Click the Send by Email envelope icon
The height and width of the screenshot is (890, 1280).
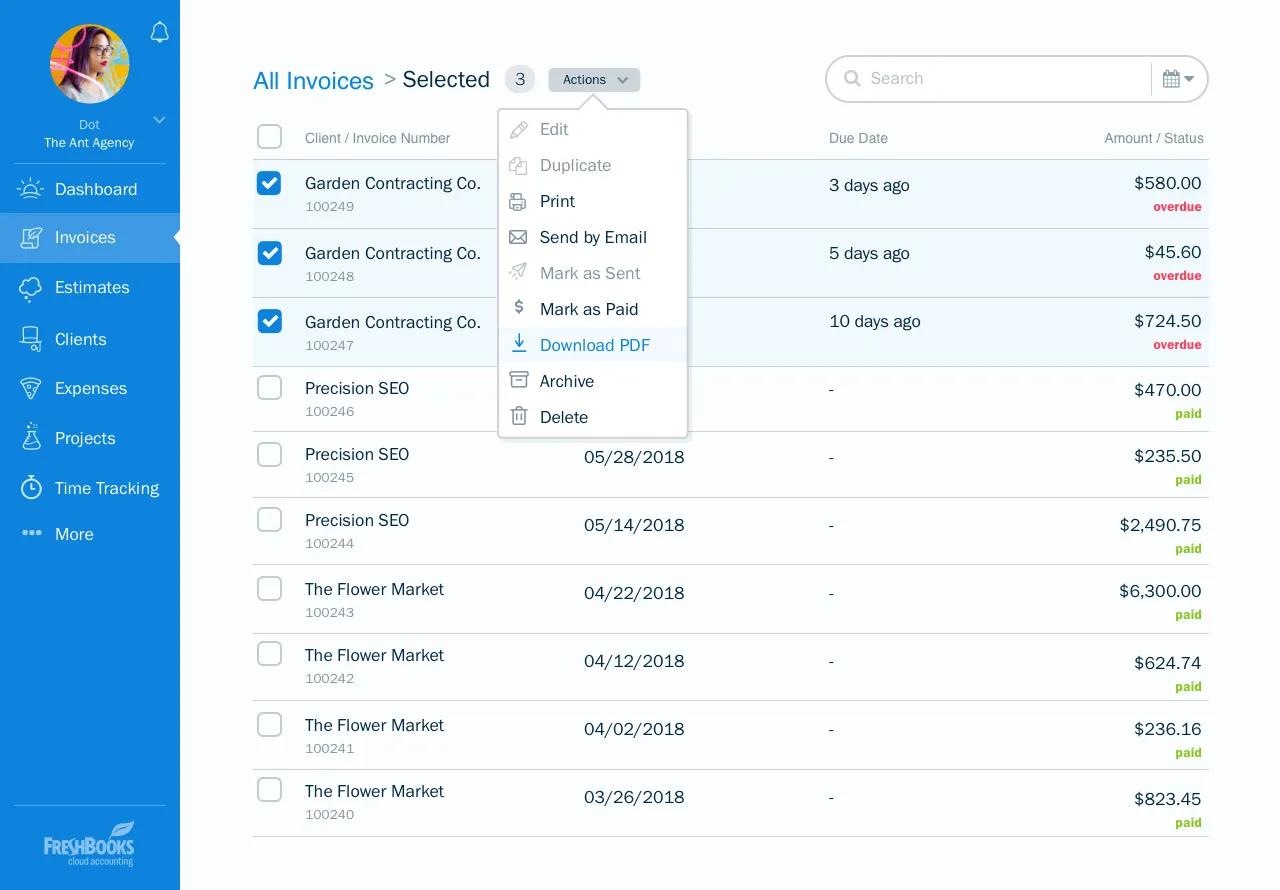(x=518, y=237)
